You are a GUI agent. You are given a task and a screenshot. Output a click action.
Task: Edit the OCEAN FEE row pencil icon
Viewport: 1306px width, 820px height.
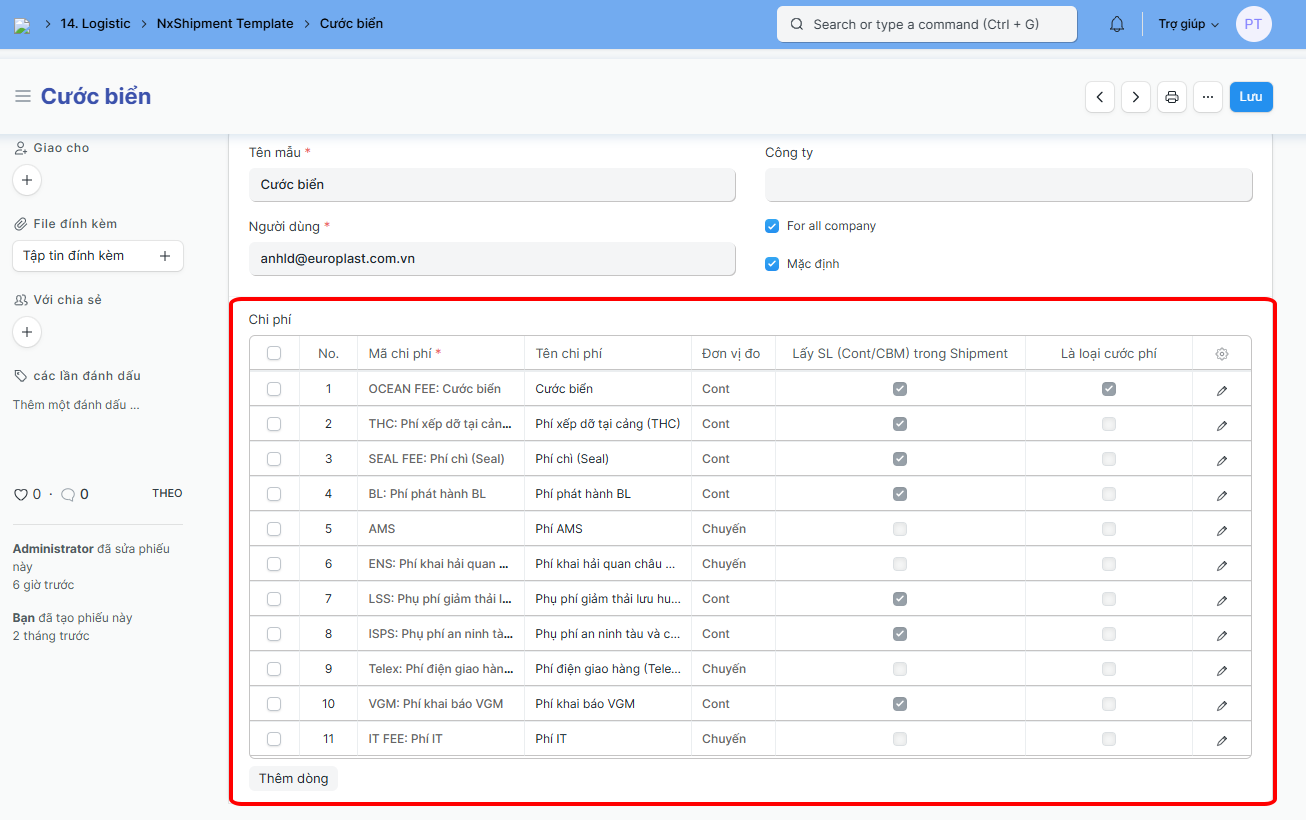(x=1221, y=390)
